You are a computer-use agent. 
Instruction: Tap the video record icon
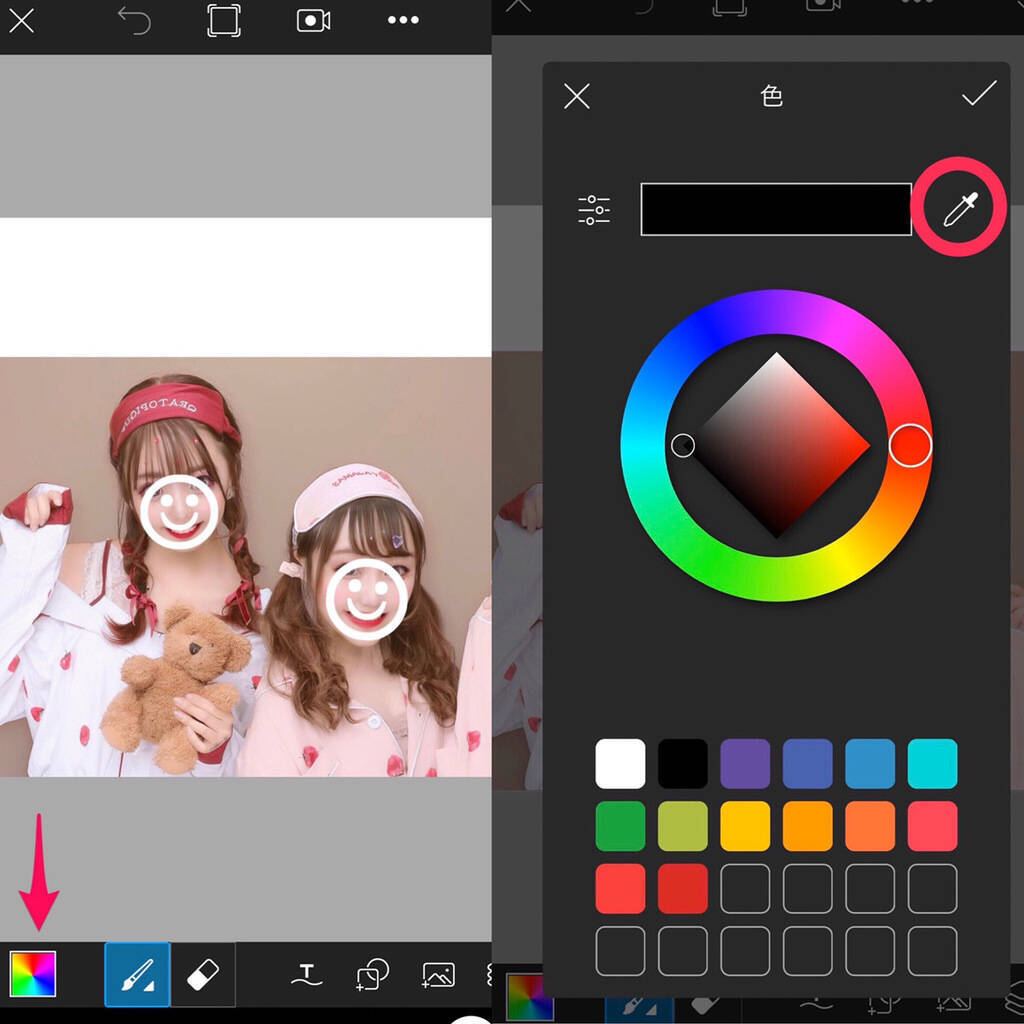313,21
